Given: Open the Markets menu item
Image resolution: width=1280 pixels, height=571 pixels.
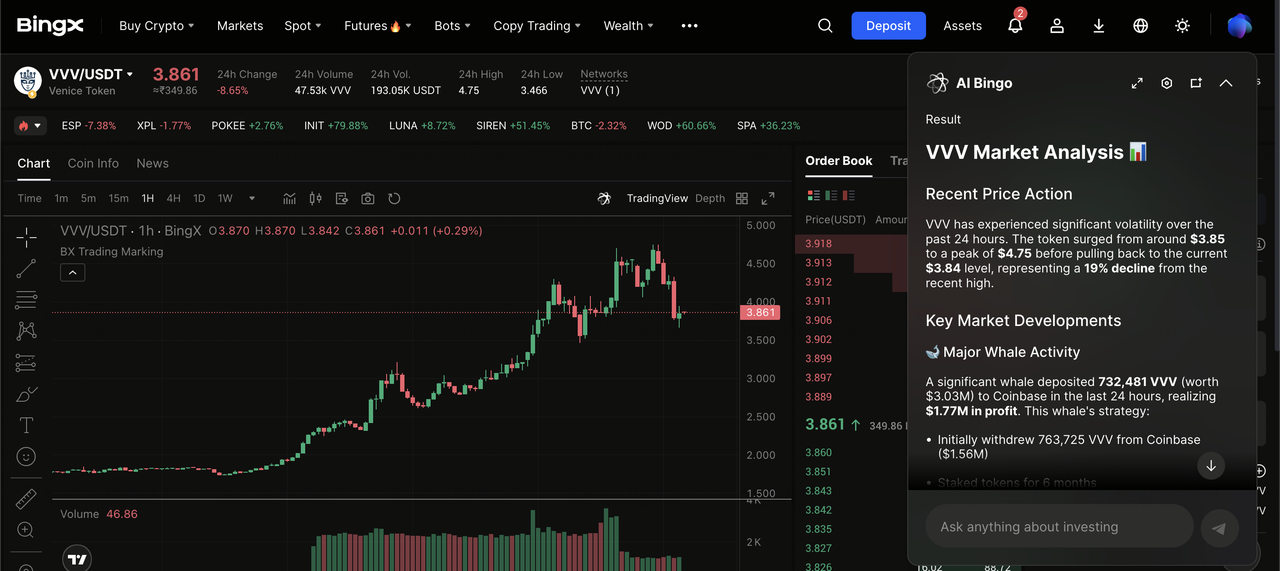Looking at the screenshot, I should pos(240,26).
